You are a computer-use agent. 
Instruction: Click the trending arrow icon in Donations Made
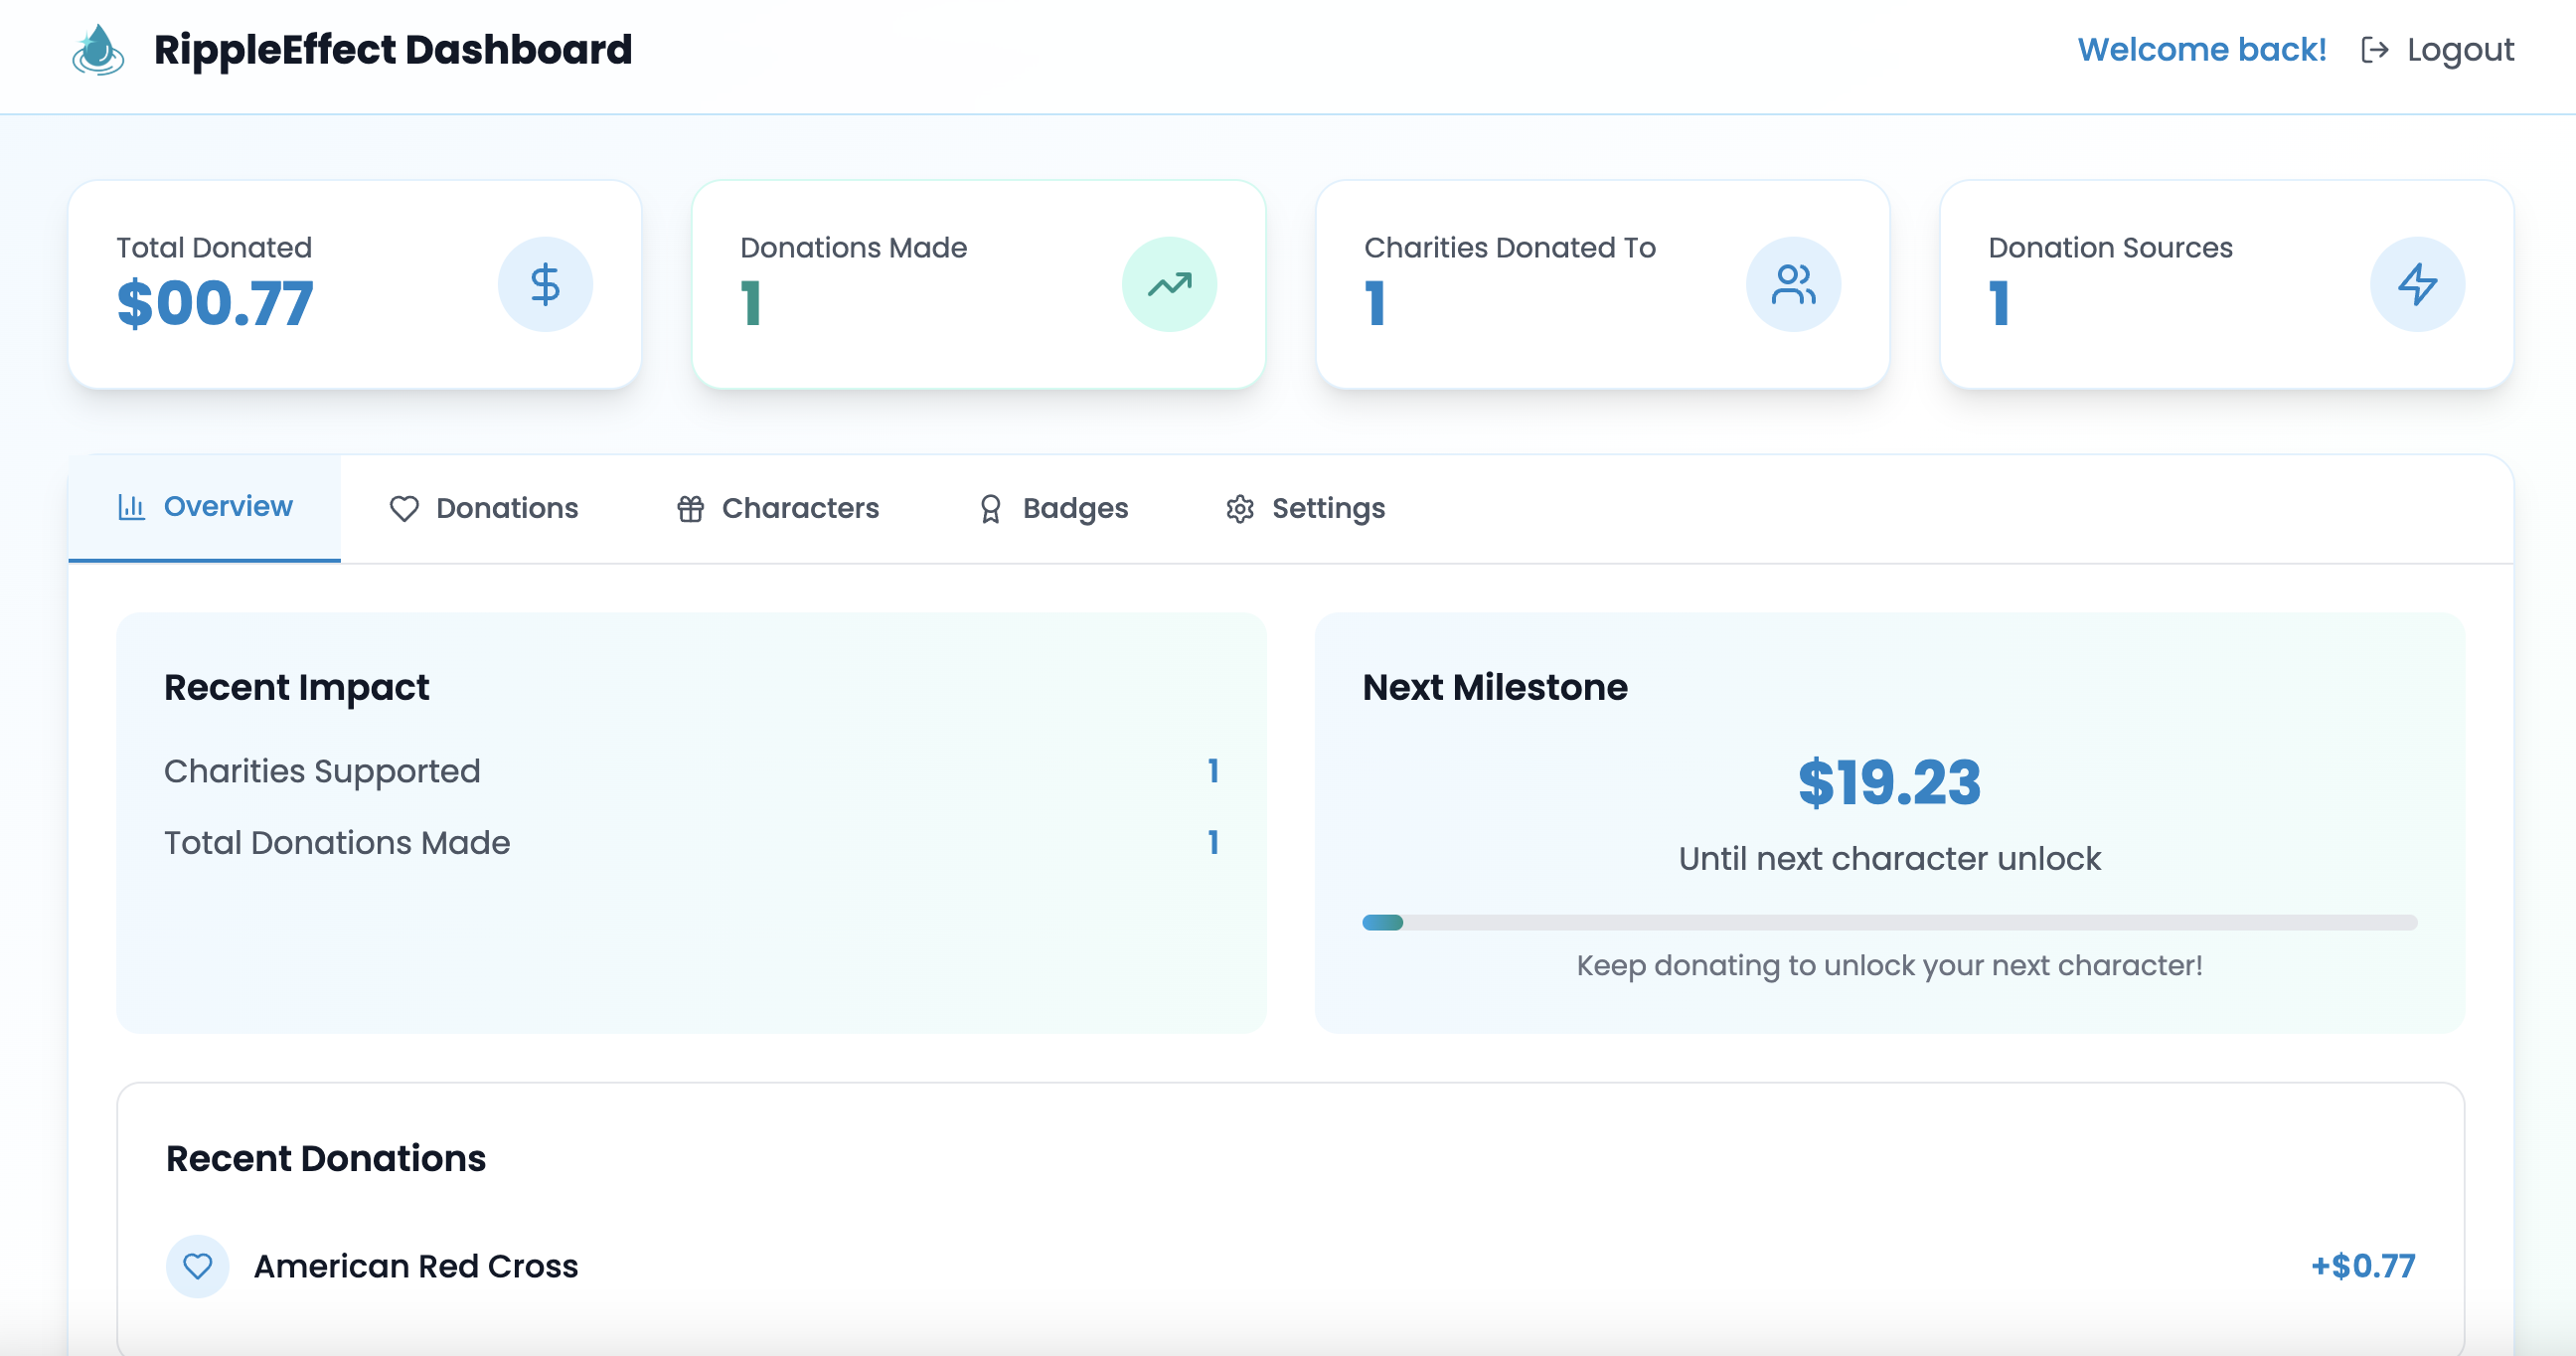[x=1169, y=284]
